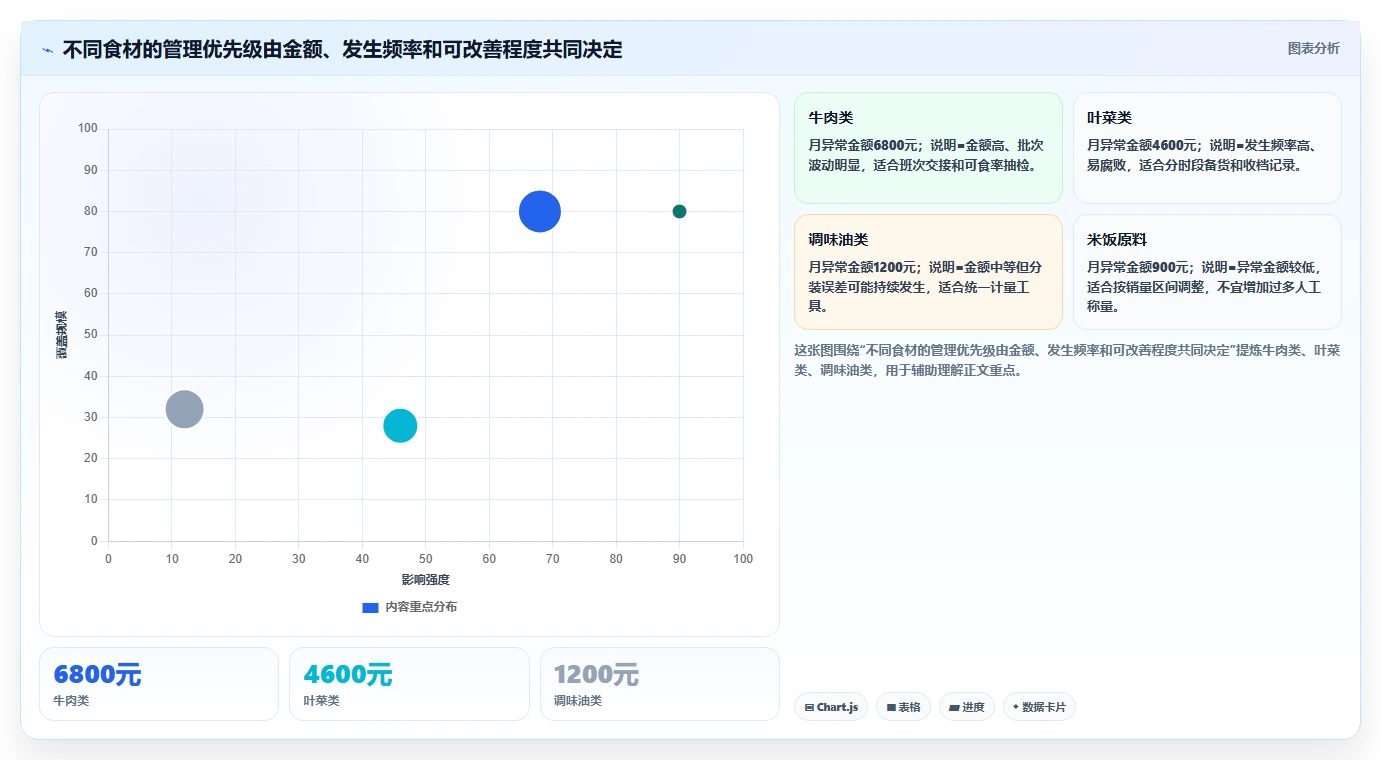Screen dimensions: 1381x760
Task: Click the 调味油类 label under 1200元
Action: click(578, 701)
